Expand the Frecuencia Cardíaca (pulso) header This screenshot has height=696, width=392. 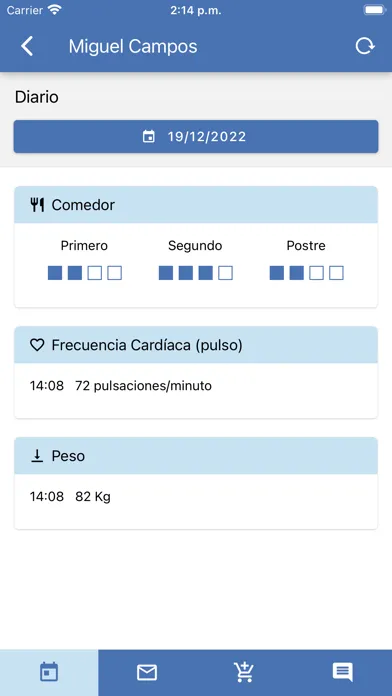[x=196, y=345]
